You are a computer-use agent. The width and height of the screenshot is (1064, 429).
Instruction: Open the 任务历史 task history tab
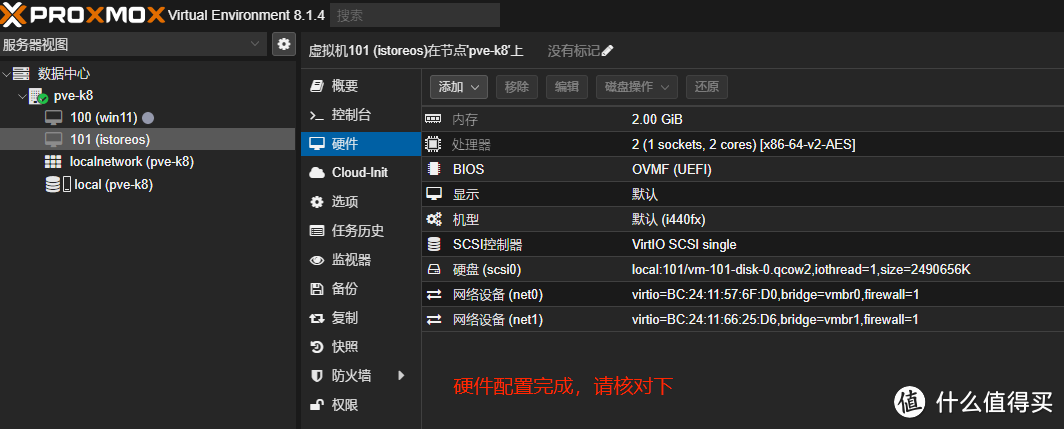coord(361,231)
